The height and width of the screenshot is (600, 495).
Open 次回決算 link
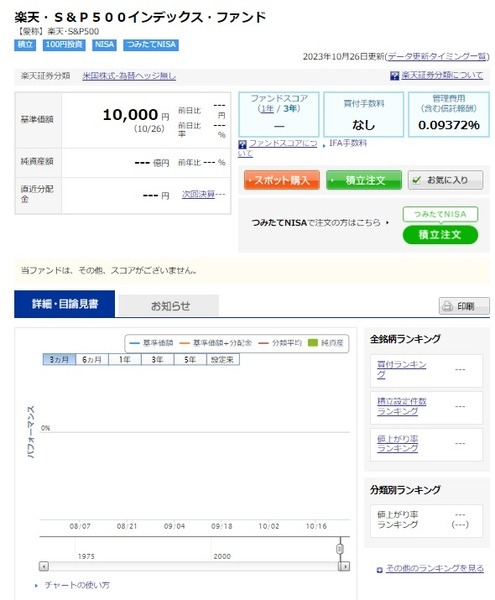point(198,194)
